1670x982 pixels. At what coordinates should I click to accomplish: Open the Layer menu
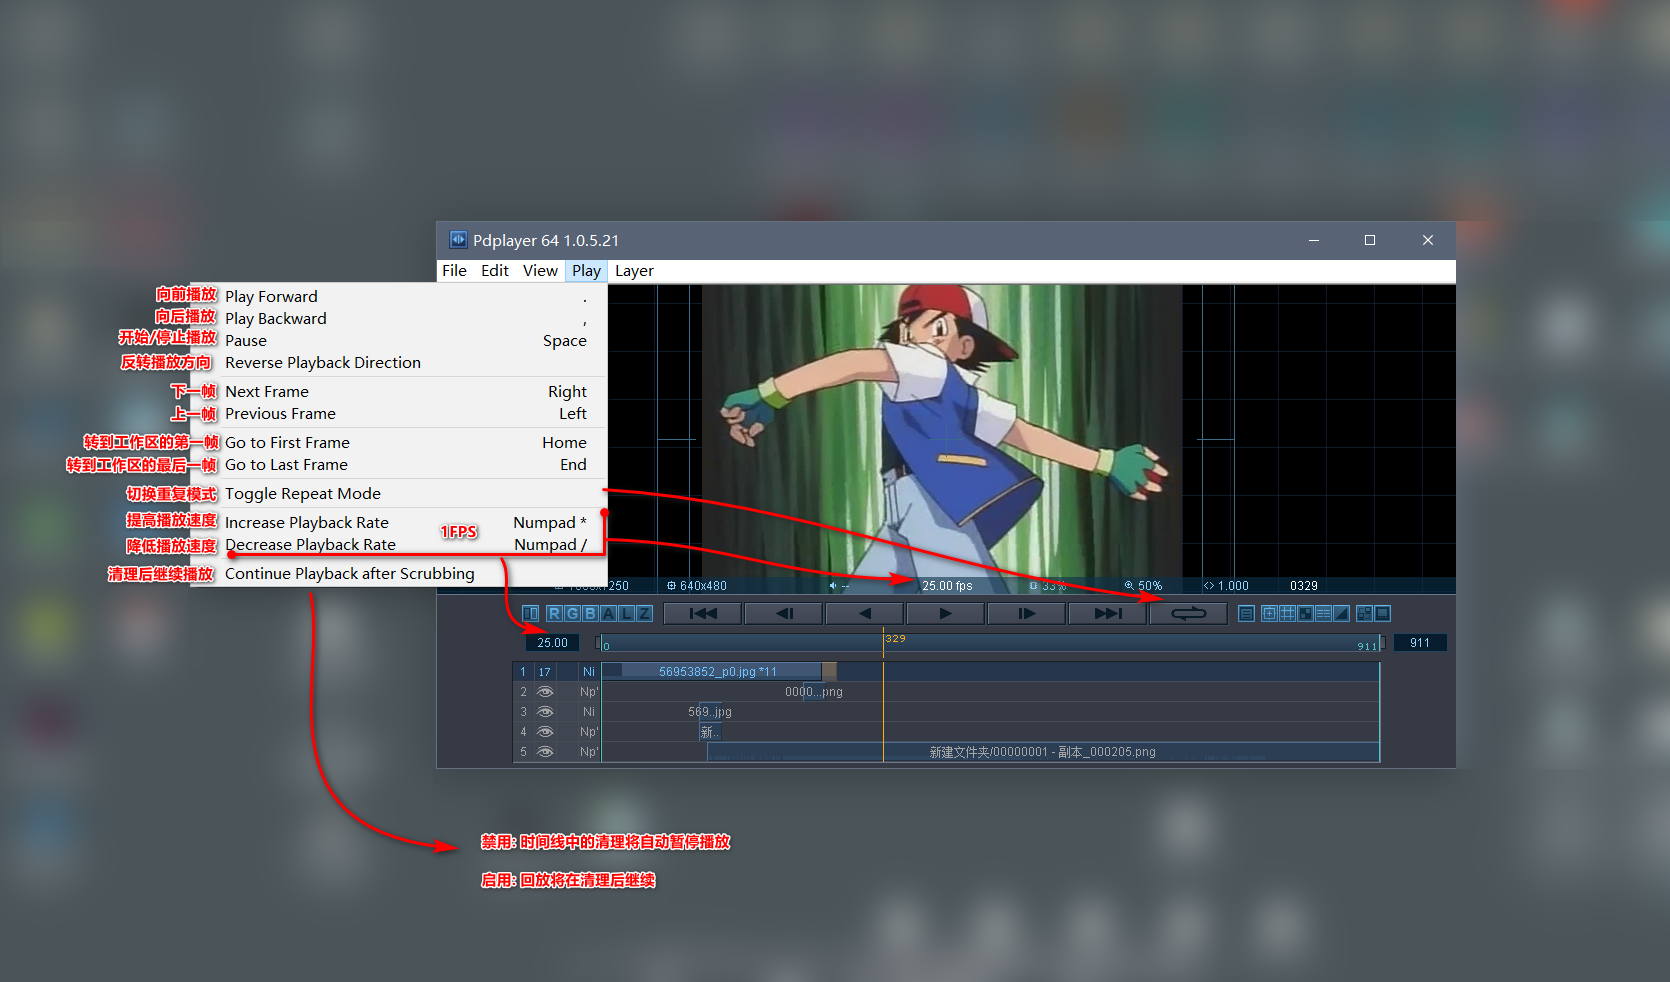(634, 271)
